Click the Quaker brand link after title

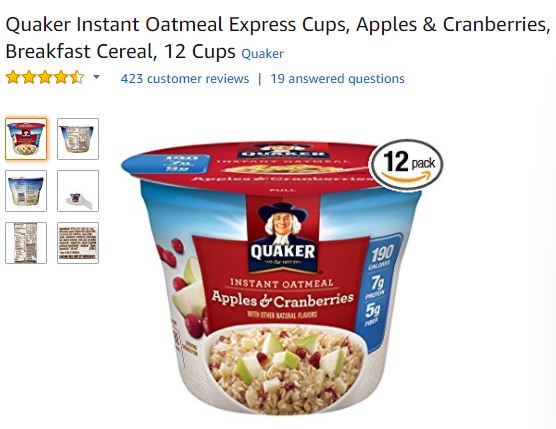pyautogui.click(x=262, y=54)
